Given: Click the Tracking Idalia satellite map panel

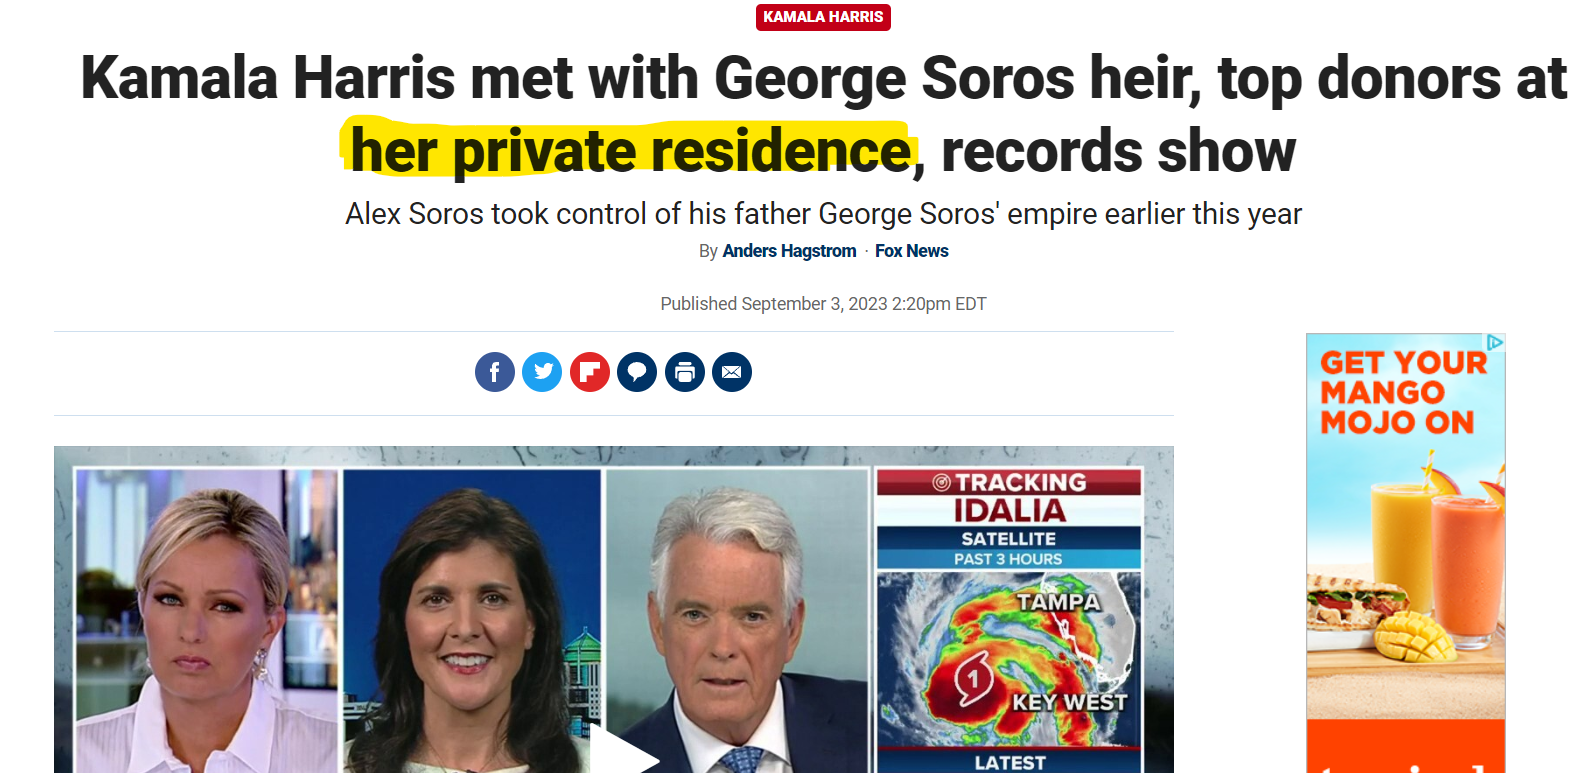Looking at the screenshot, I should point(1009,620).
